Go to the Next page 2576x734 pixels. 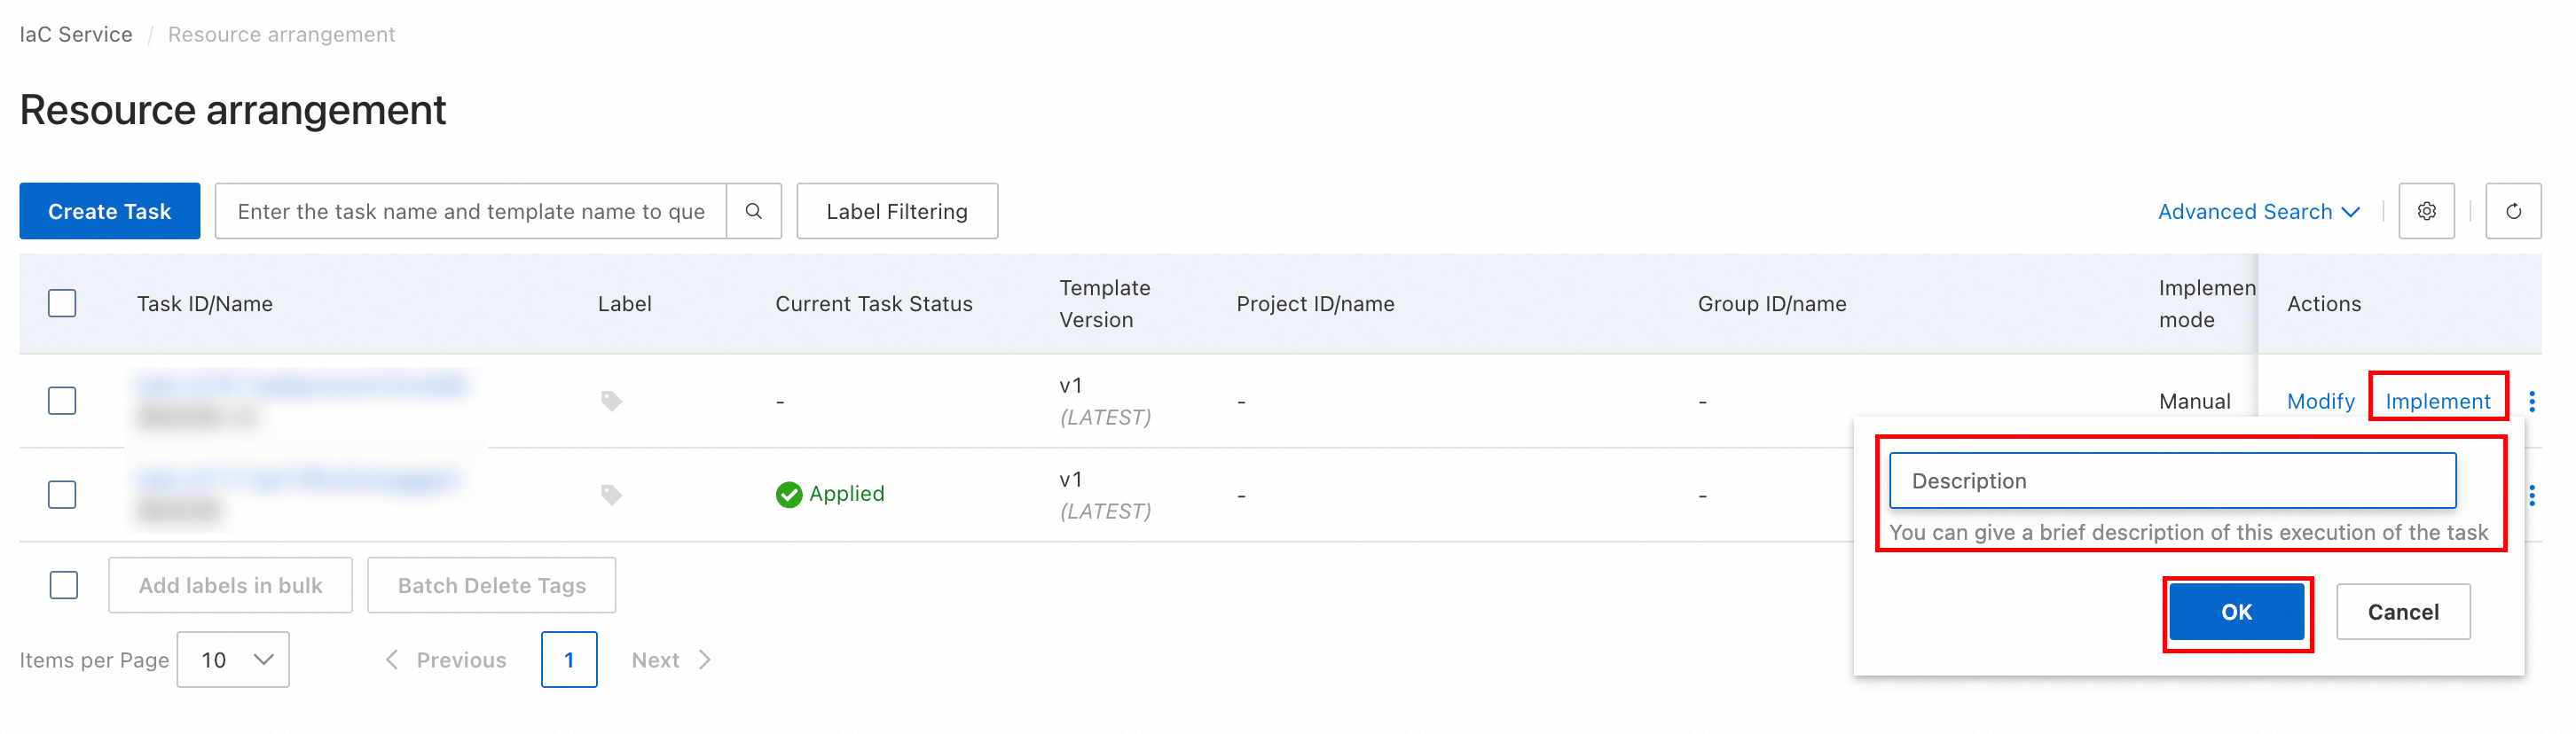click(671, 659)
